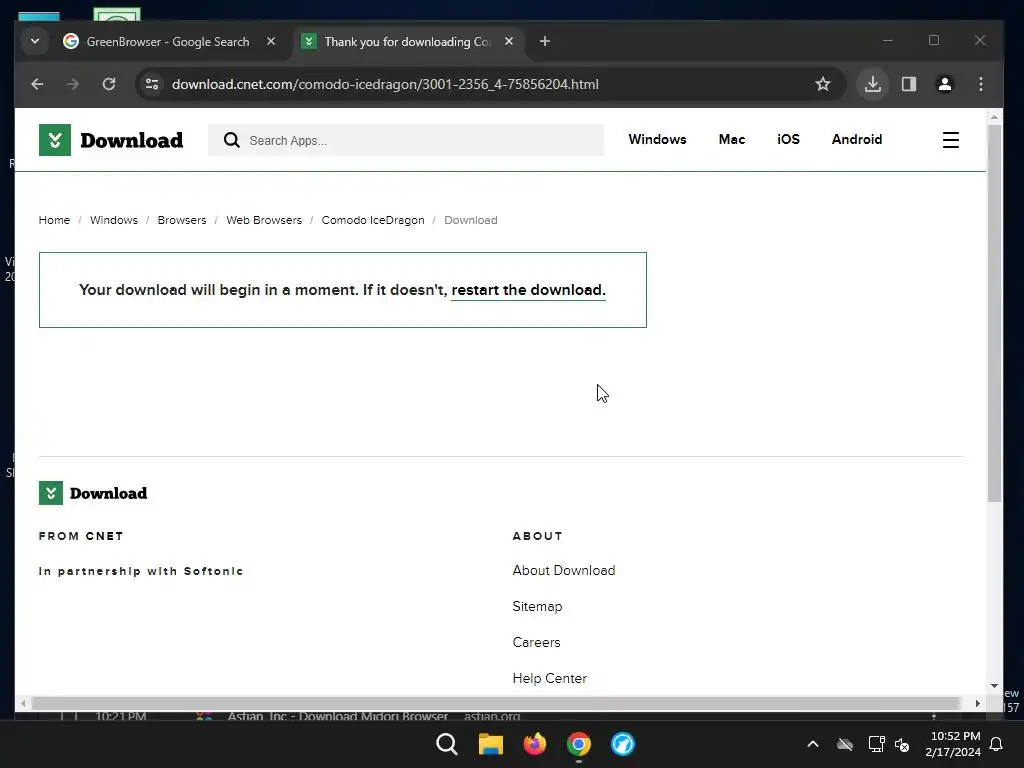
Task: Maximize the Chrome window
Action: pos(934,40)
